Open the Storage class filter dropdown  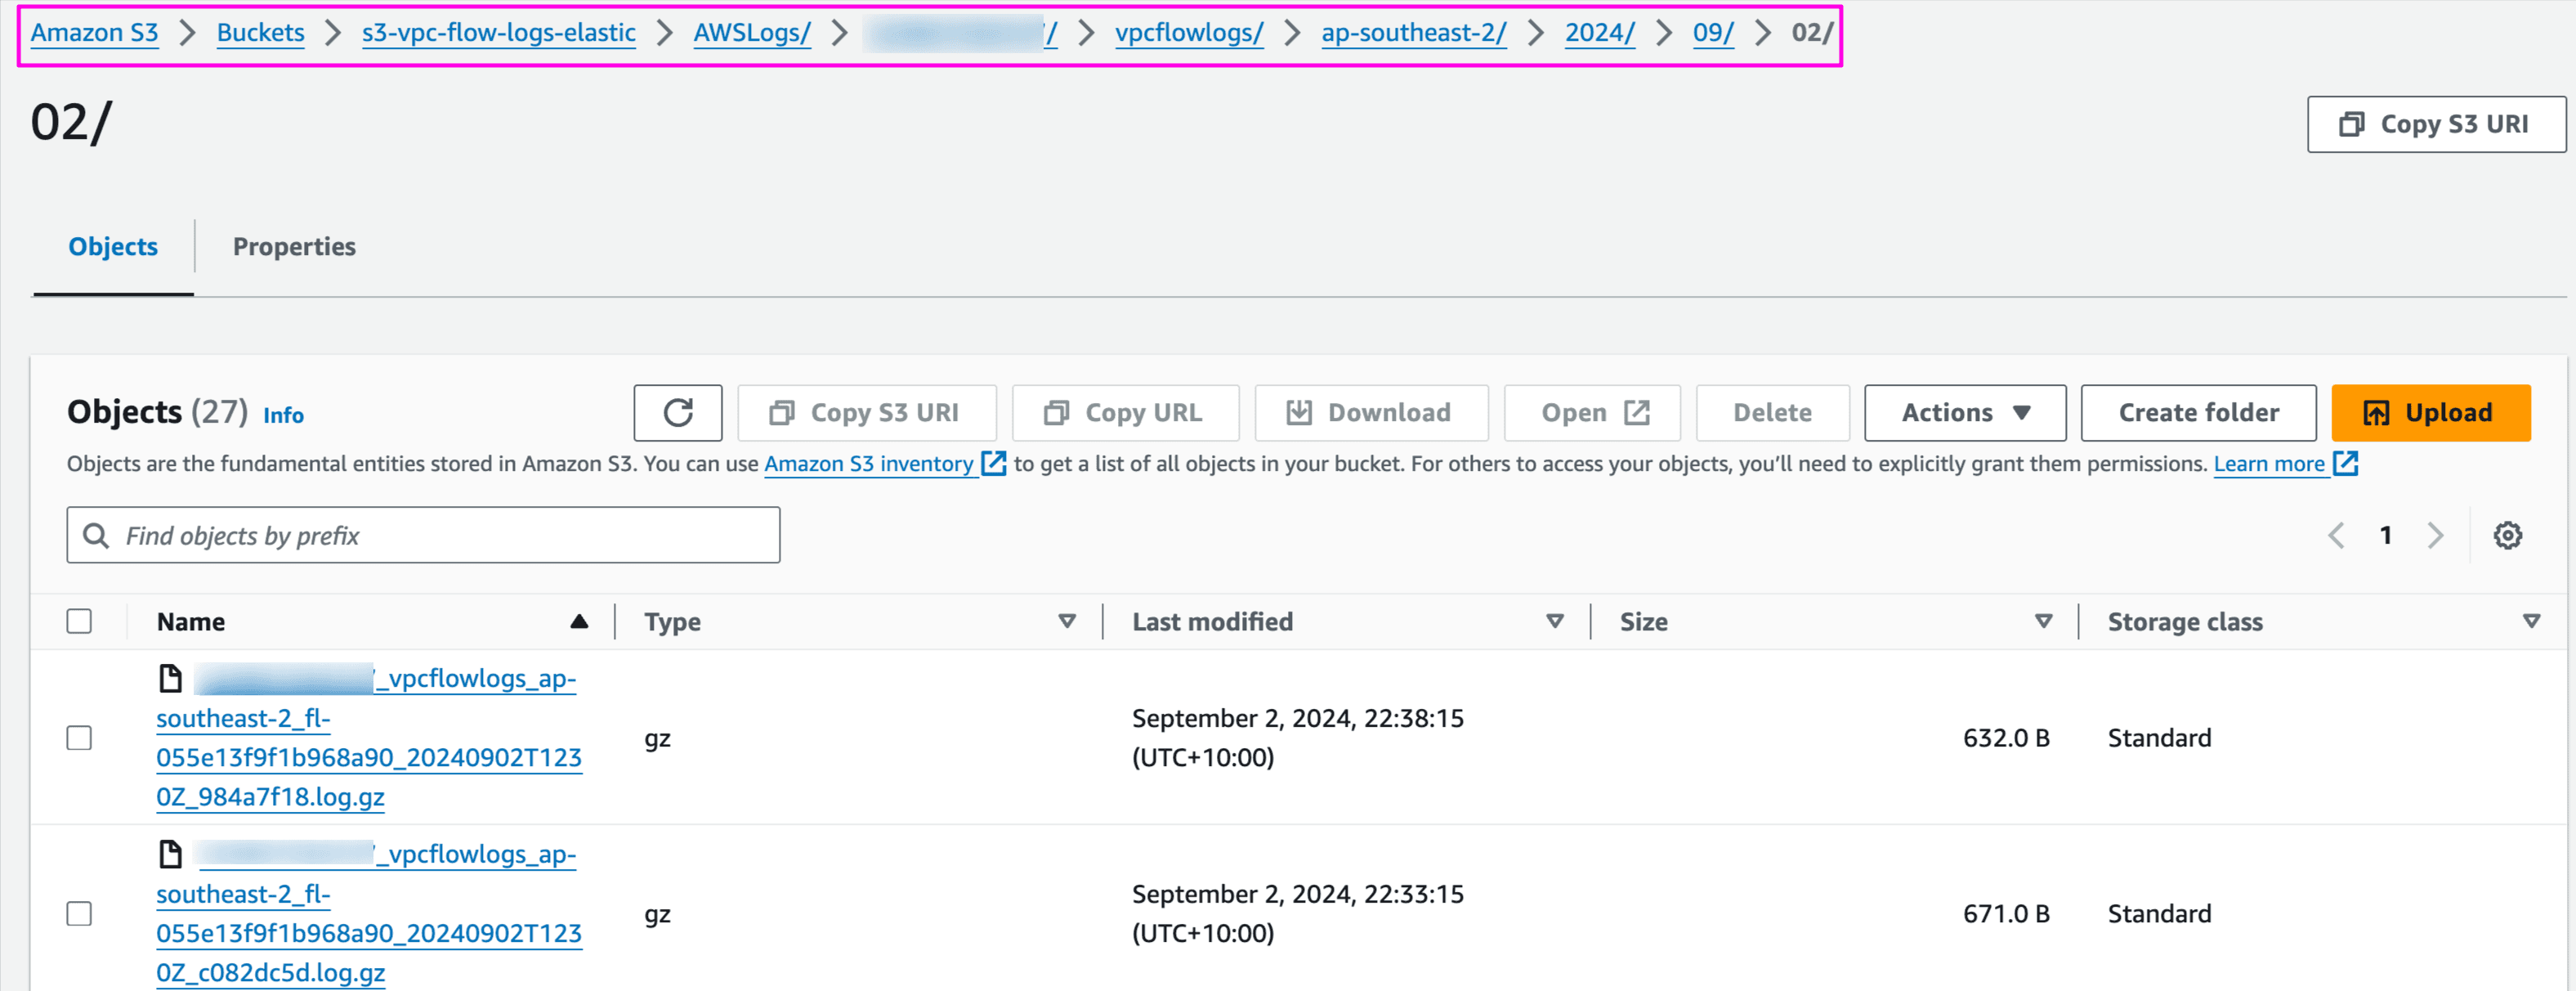pos(2532,620)
